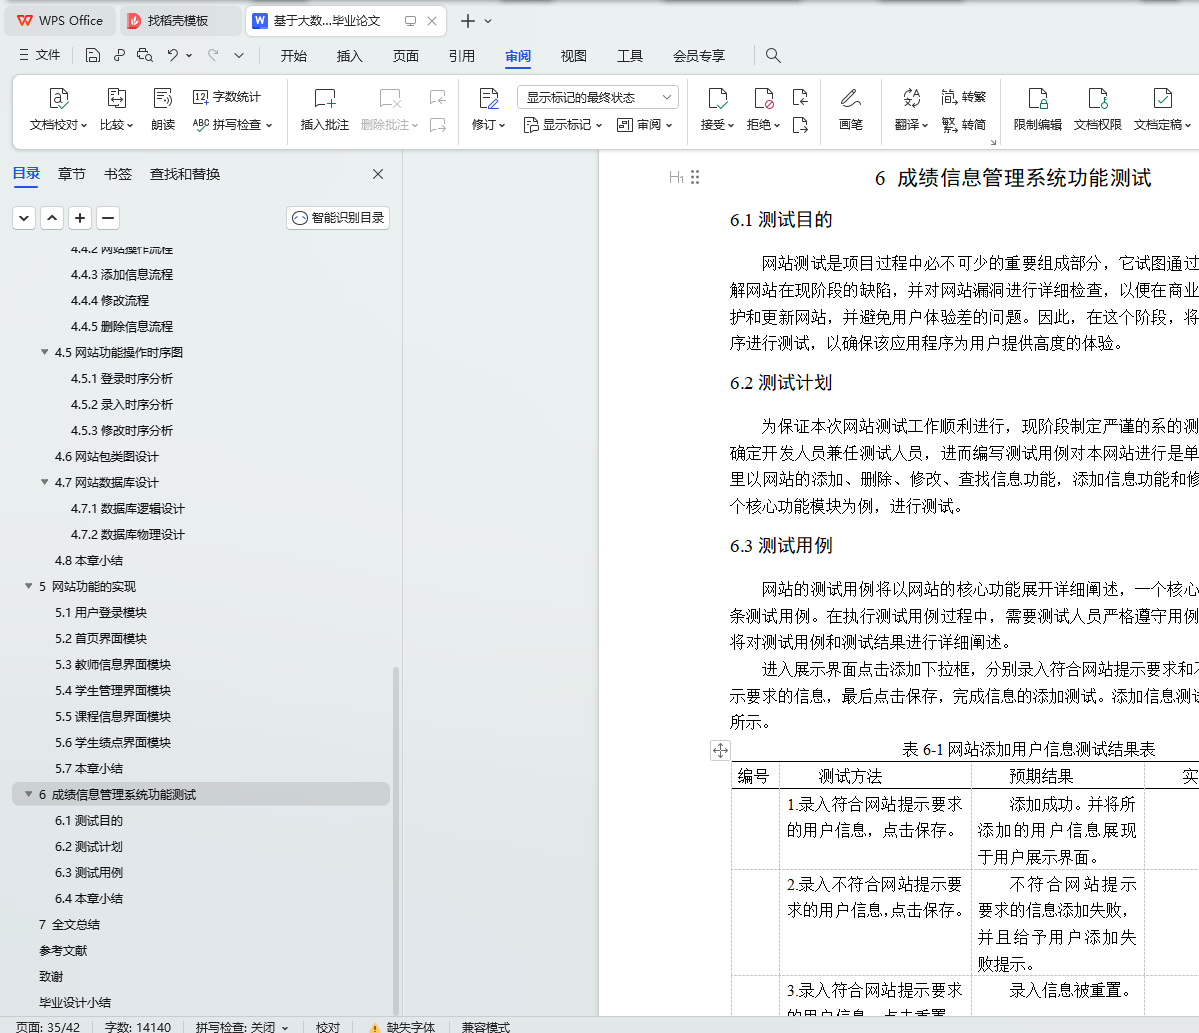Image resolution: width=1199 pixels, height=1033 pixels.
Task: Go to 6.3 测试用例 heading
Action: (89, 872)
